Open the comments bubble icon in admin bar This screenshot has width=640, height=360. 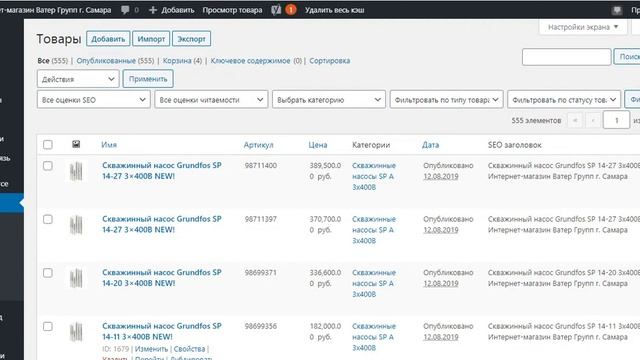pos(125,10)
